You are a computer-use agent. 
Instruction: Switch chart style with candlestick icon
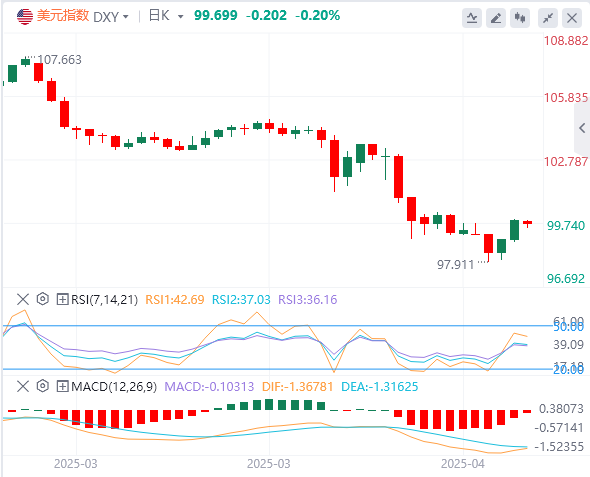[520, 18]
